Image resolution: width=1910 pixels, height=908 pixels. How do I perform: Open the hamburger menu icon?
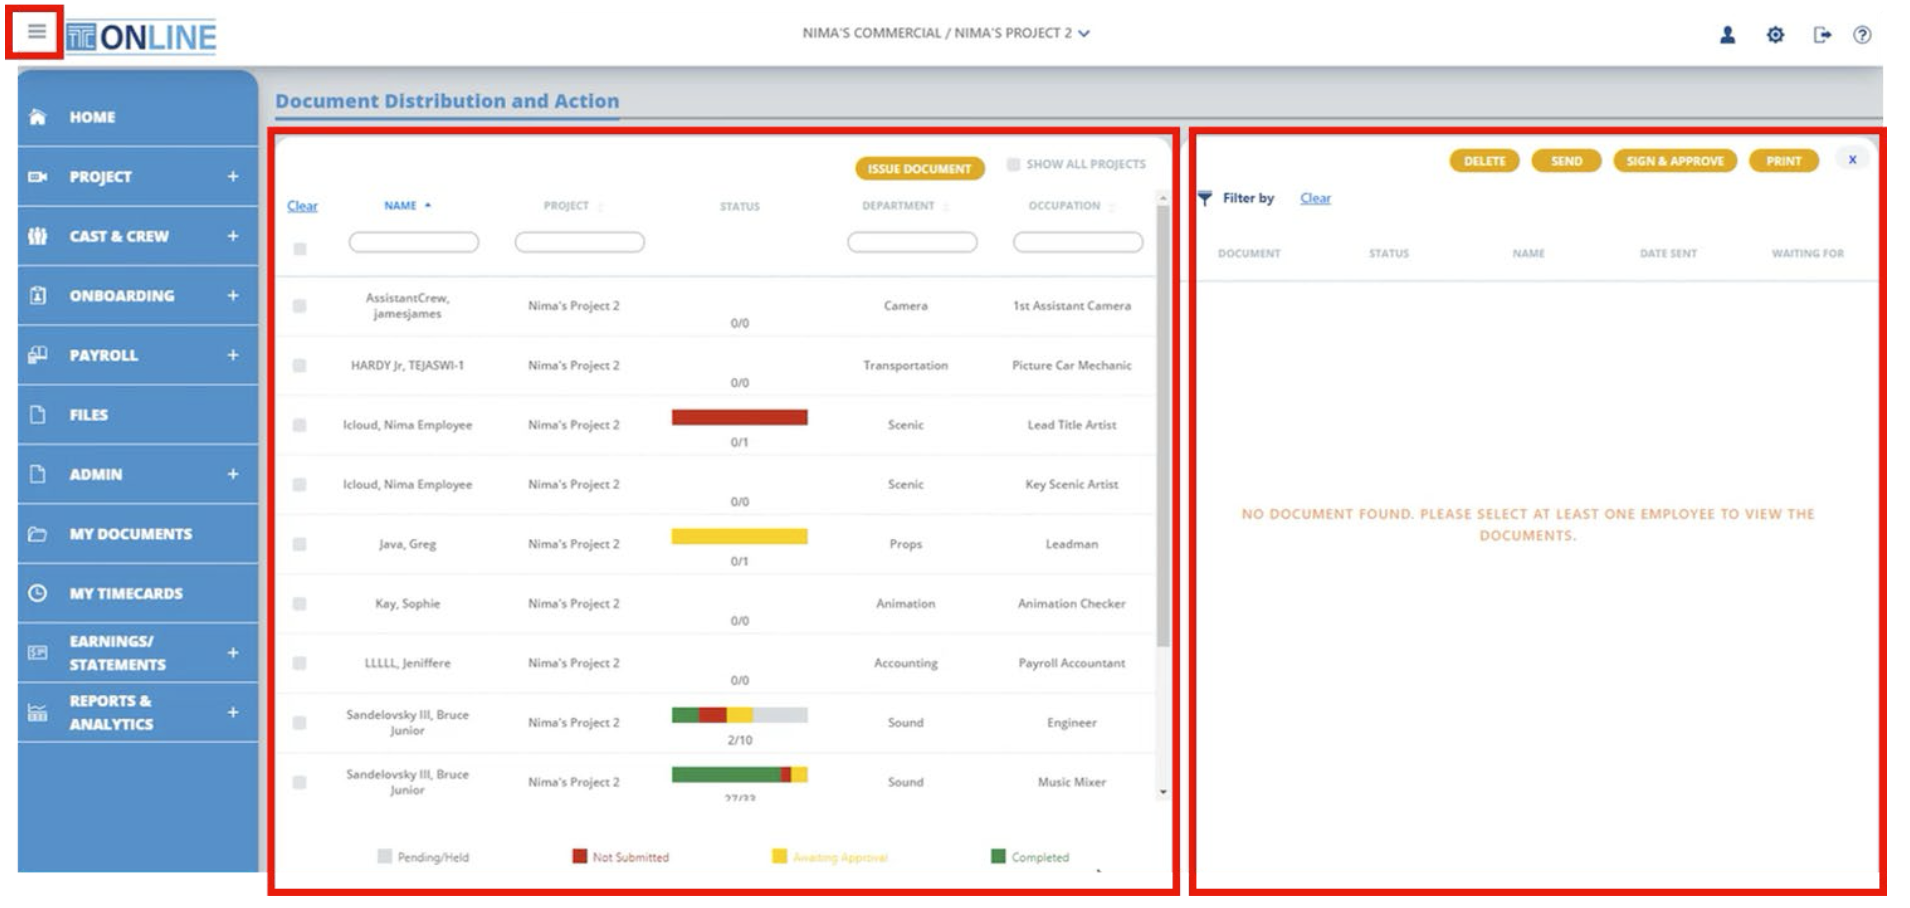coord(36,32)
